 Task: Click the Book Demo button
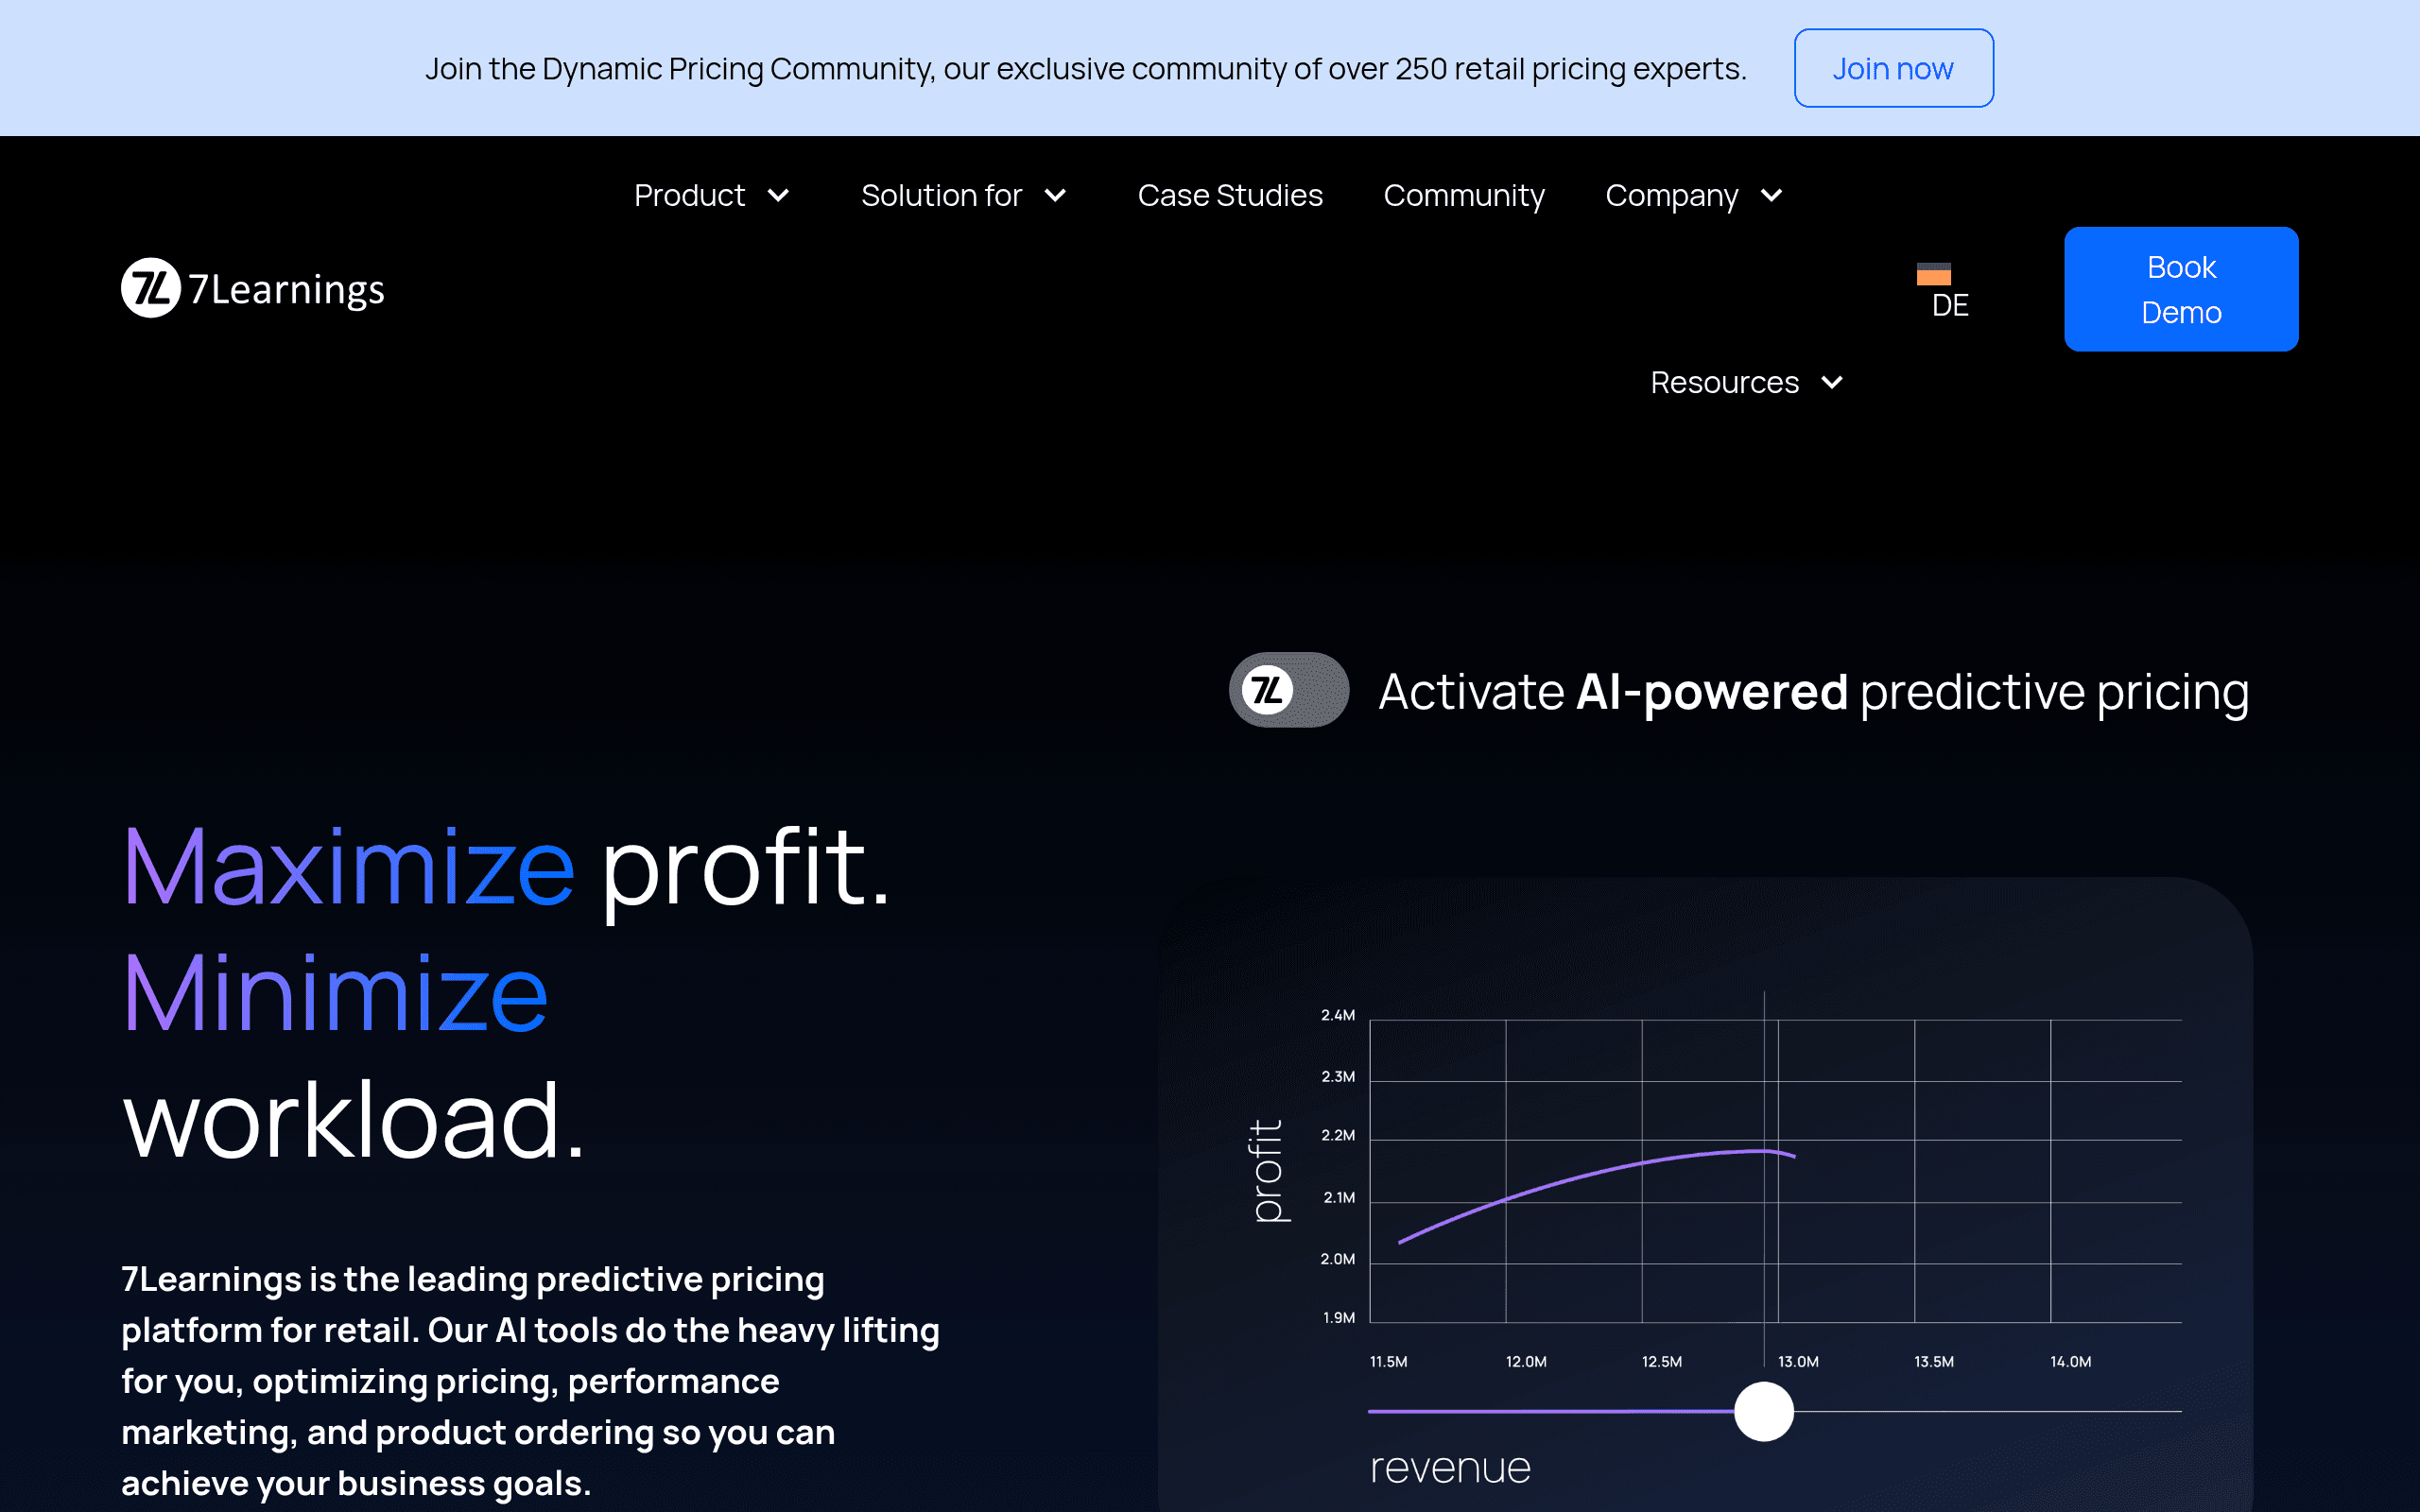[x=2181, y=289]
